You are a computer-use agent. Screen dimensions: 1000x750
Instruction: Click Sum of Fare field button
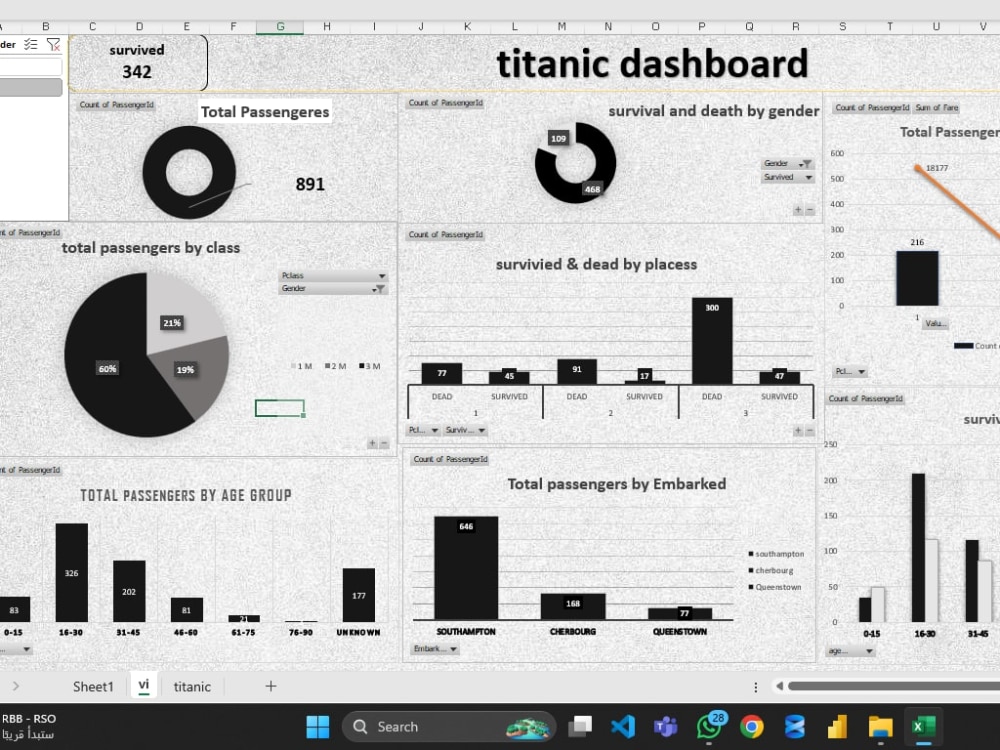tap(937, 108)
